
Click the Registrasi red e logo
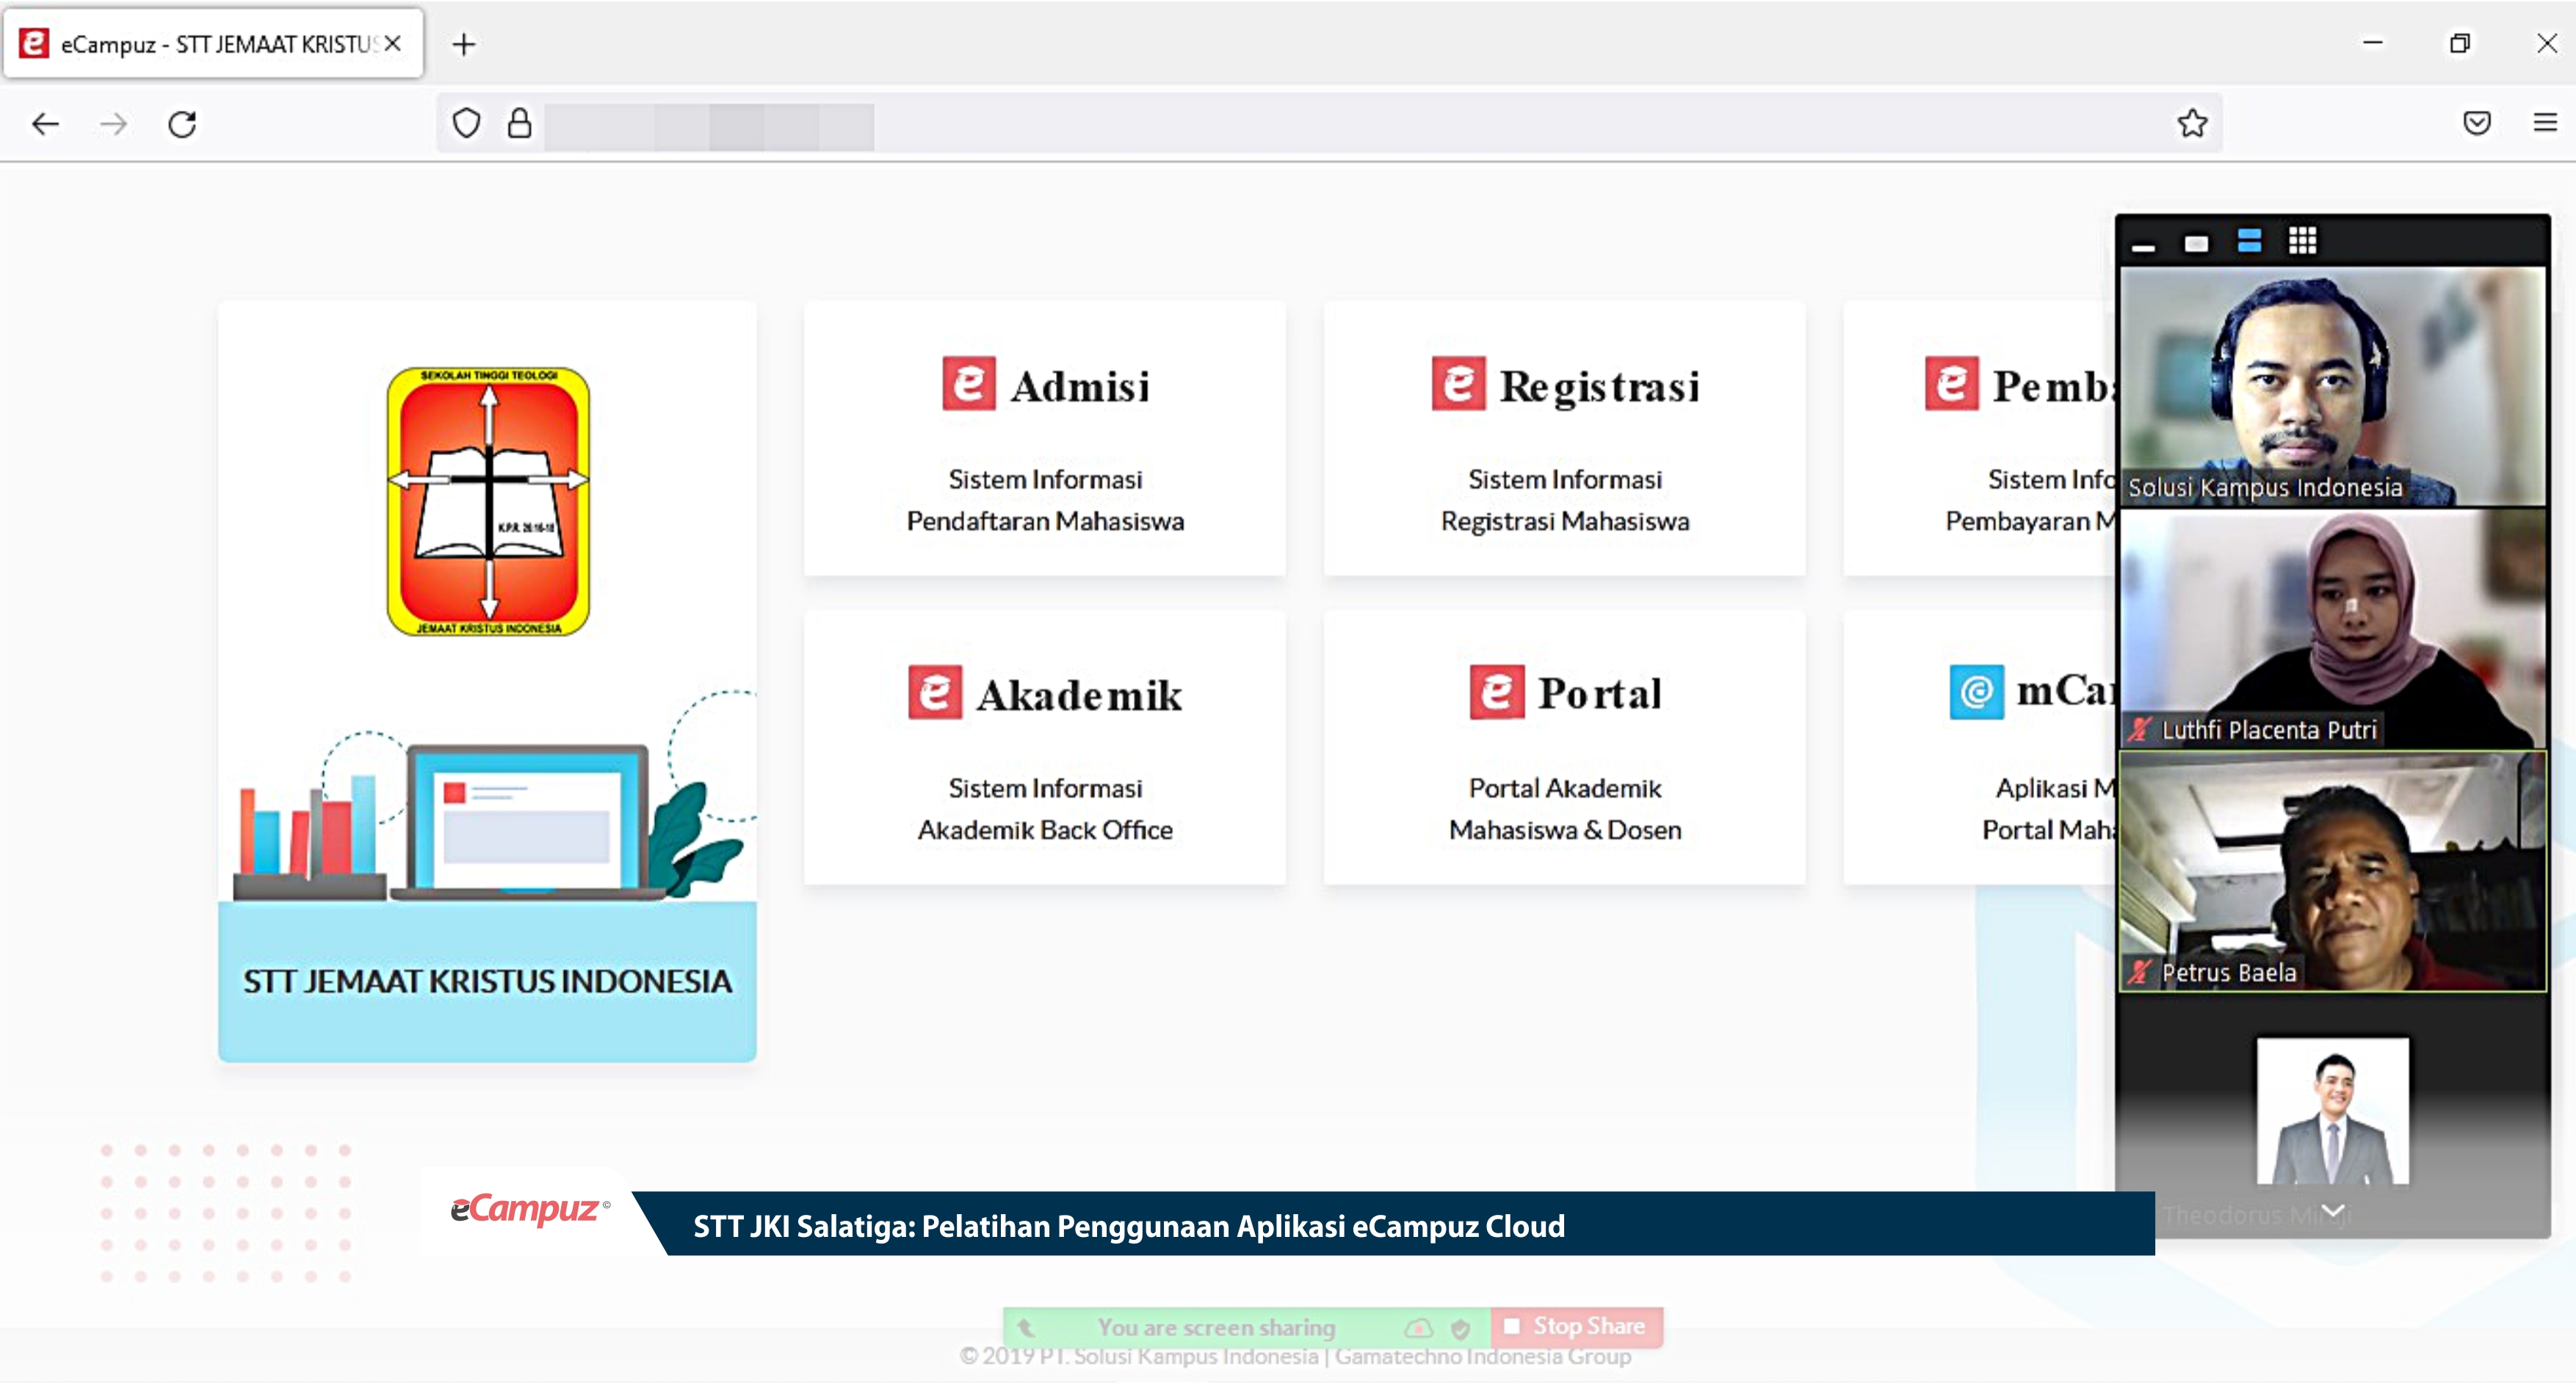(1458, 384)
